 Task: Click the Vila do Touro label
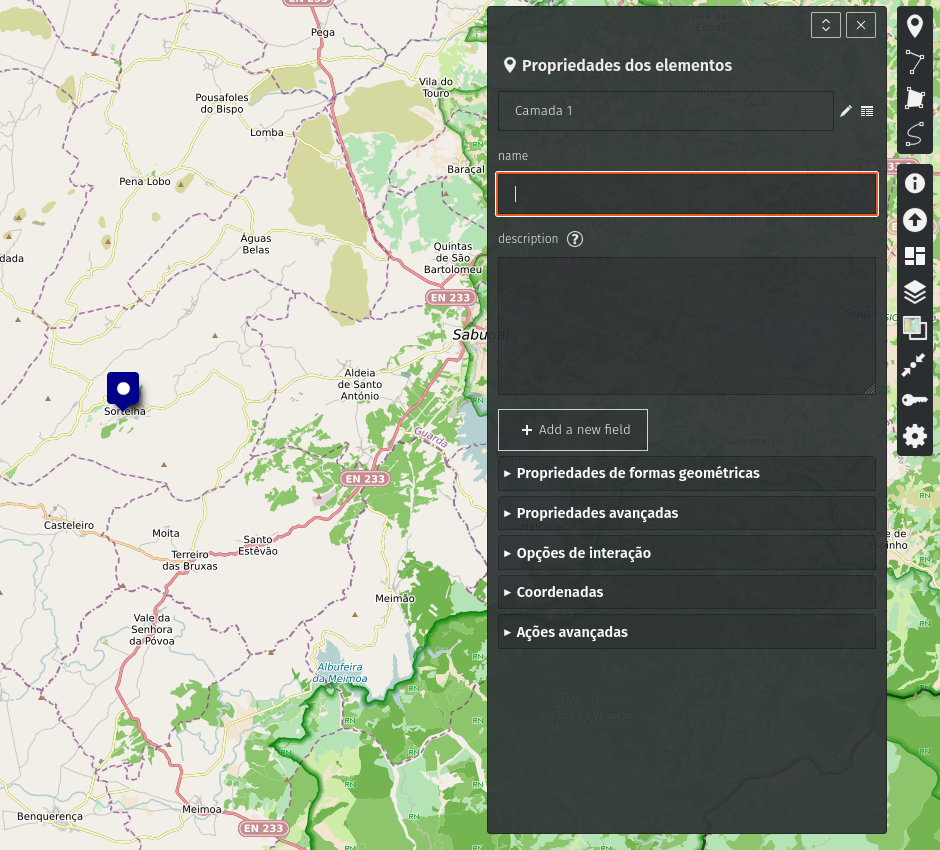click(x=436, y=88)
